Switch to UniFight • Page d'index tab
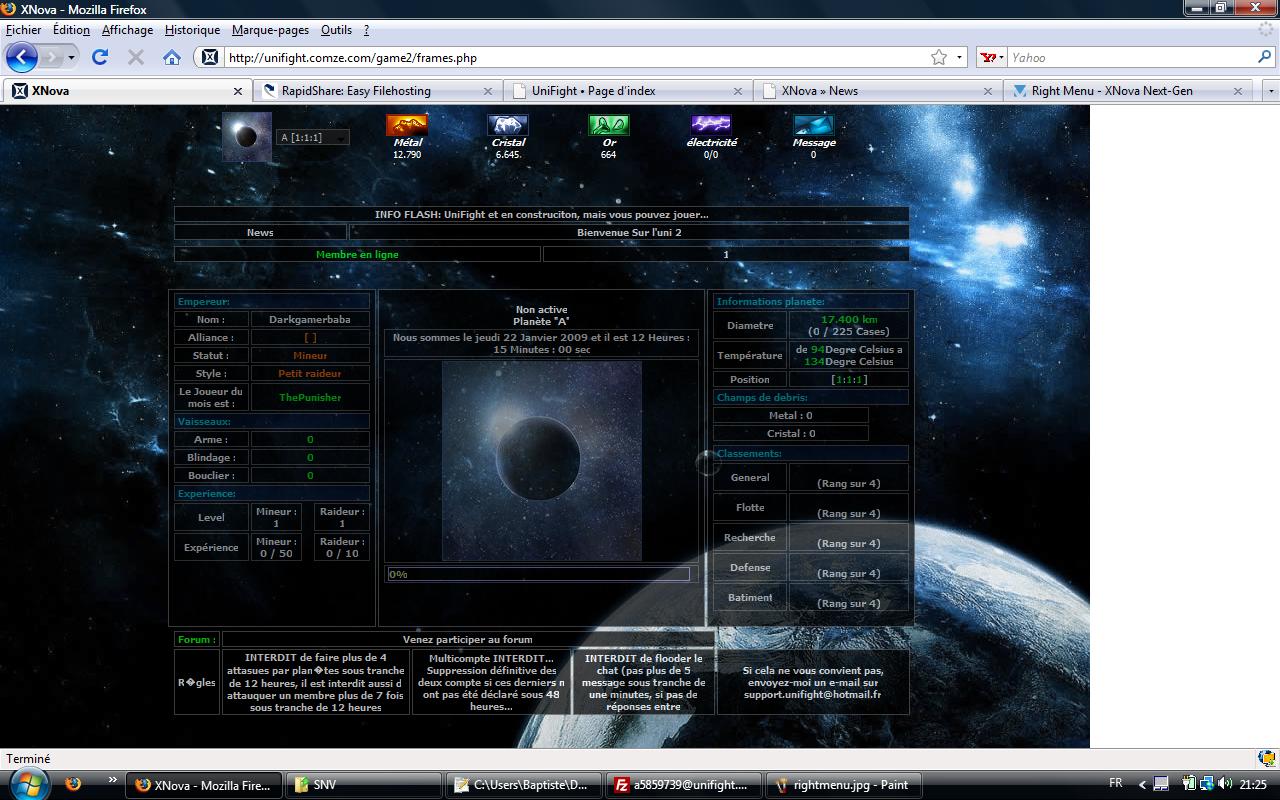Screen dimensions: 1280x800 (x=626, y=90)
